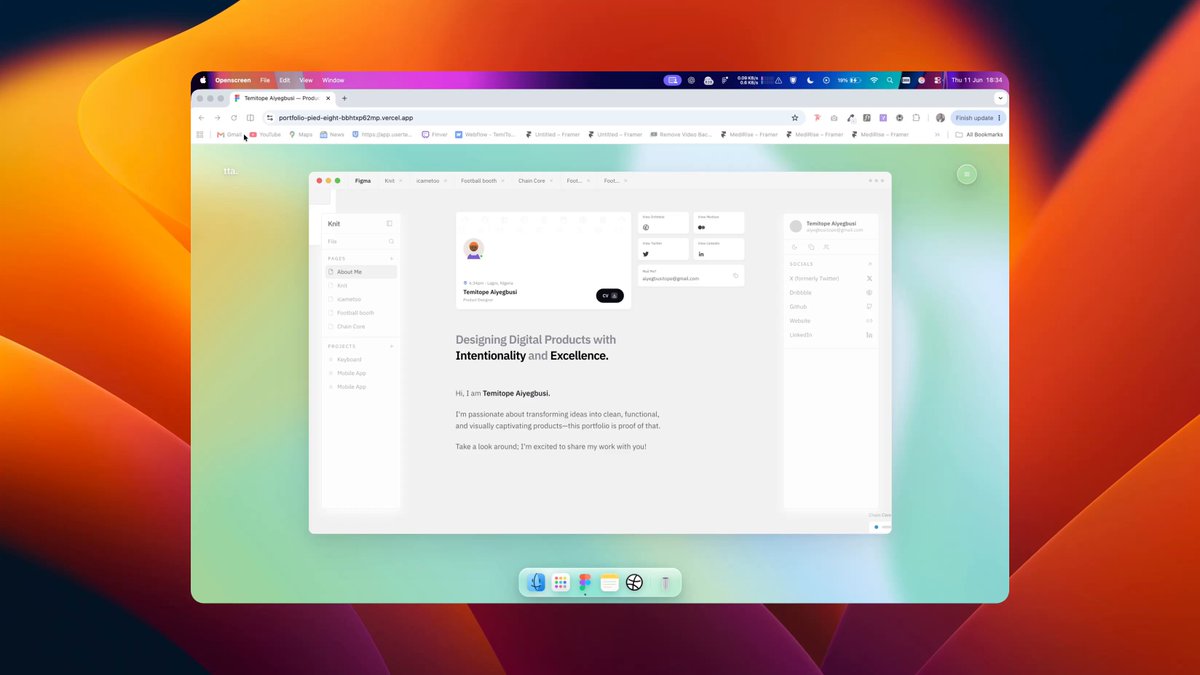Screen dimensions: 1200x675
Task: Open the Finder icon in the portfolio dock
Action: tap(537, 582)
